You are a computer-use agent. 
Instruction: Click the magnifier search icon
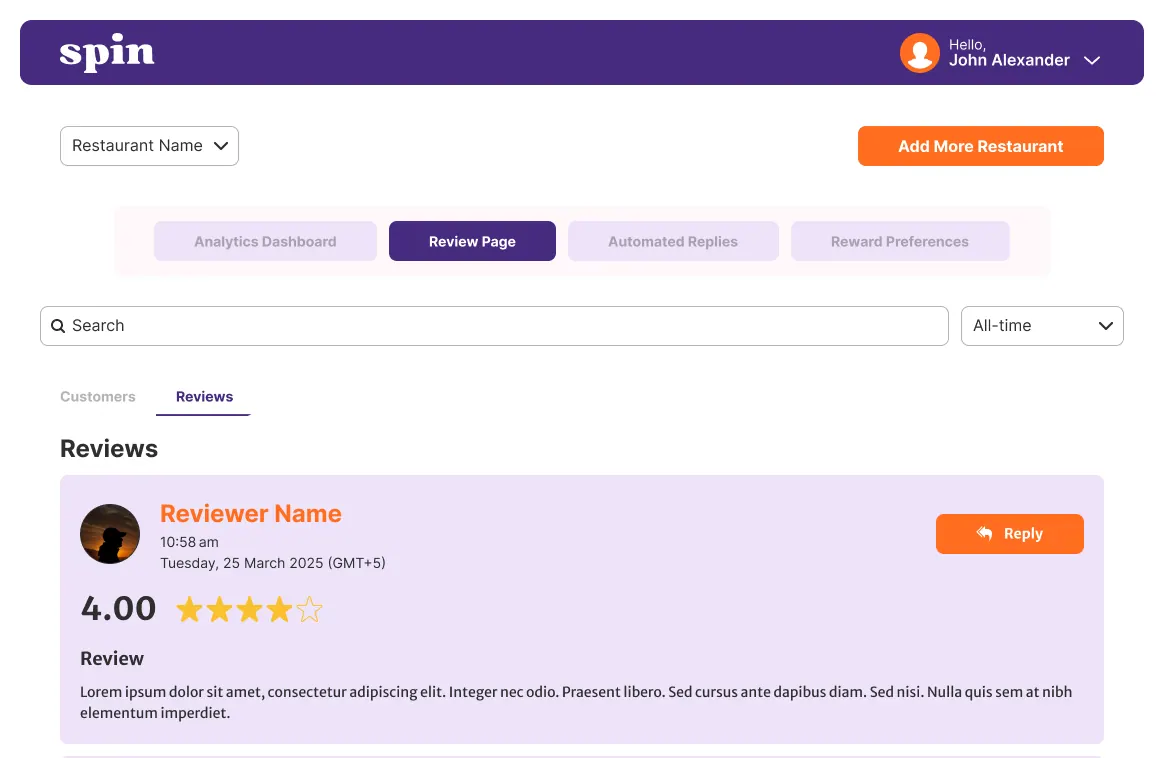[58, 326]
